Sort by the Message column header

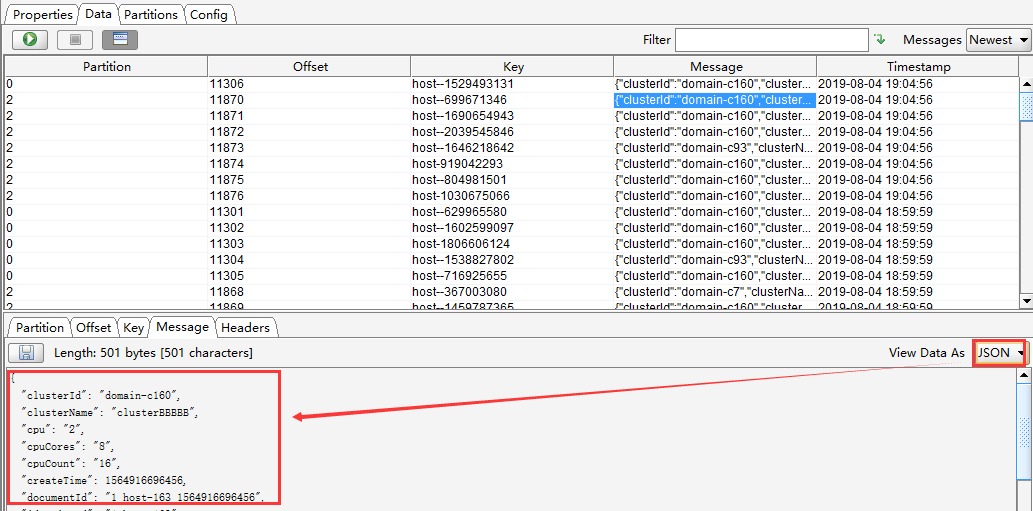pos(716,67)
